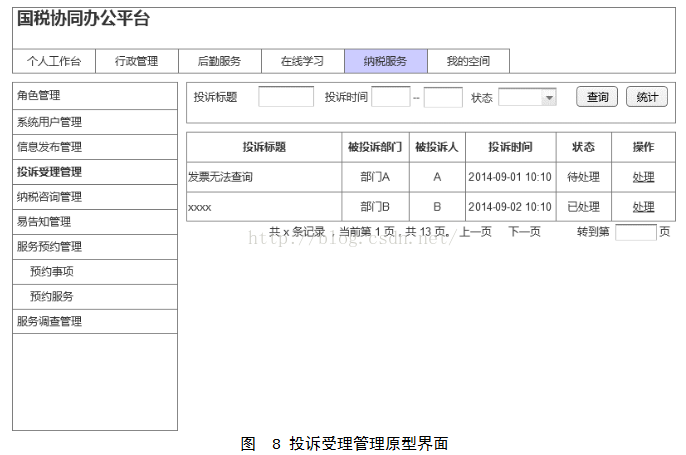Screen dimensions: 686x455
Task: Select 易告知管理 in the sidebar
Action: (x=95, y=222)
